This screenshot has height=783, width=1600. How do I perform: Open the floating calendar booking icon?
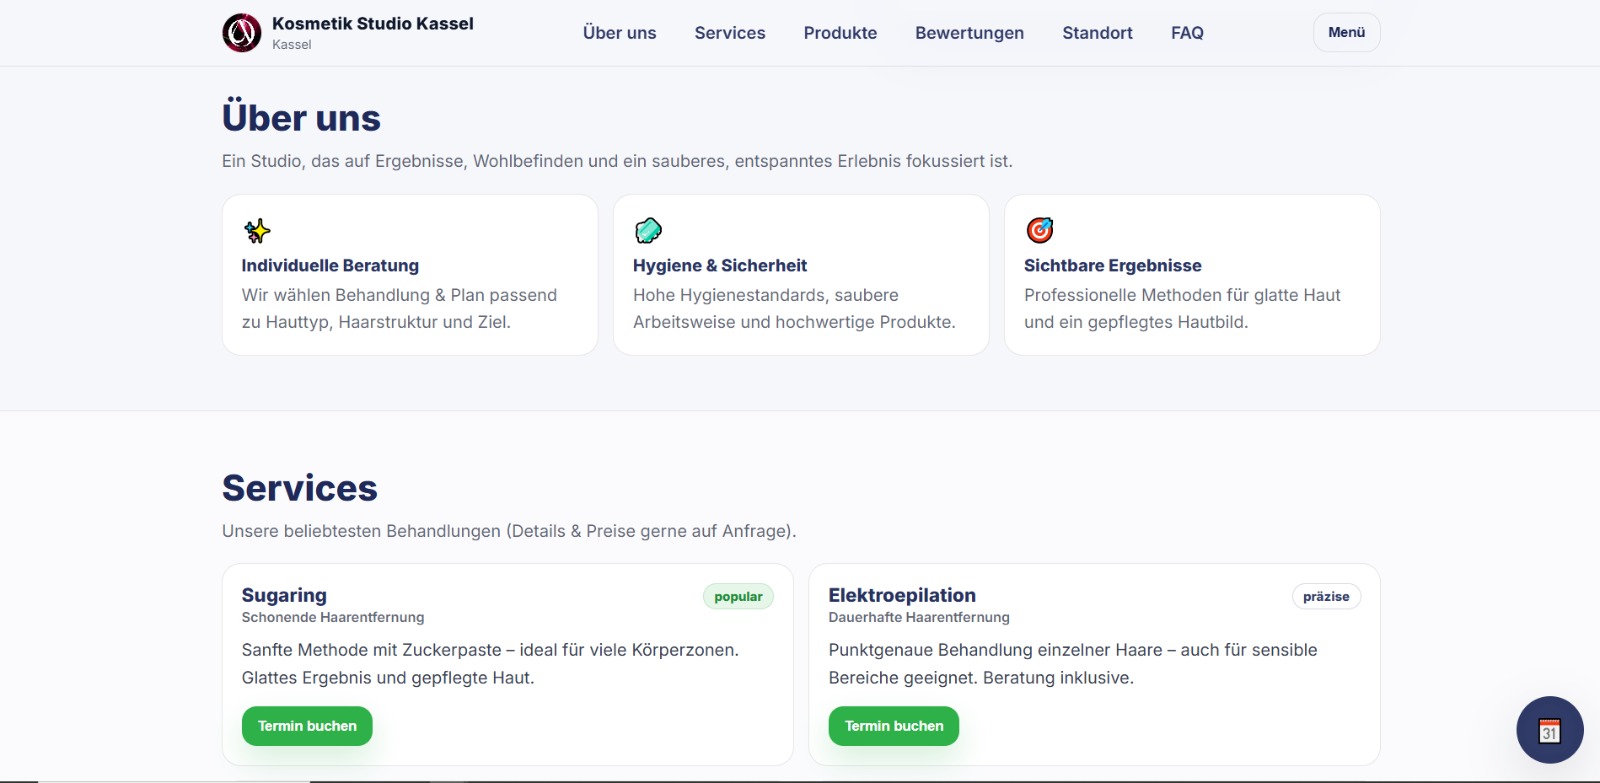(1549, 730)
